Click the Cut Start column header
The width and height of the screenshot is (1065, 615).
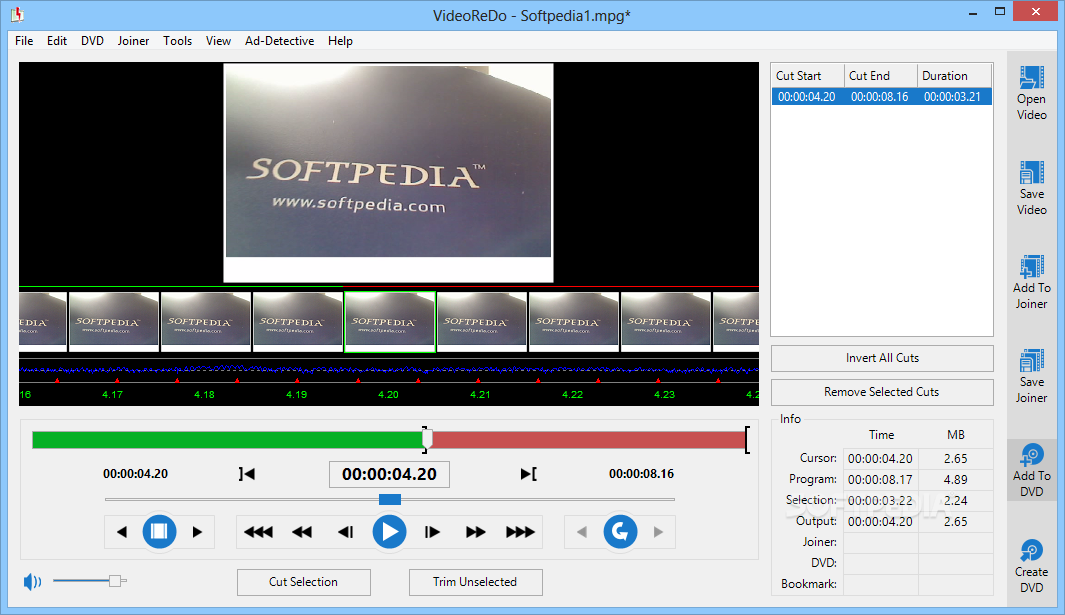point(808,75)
